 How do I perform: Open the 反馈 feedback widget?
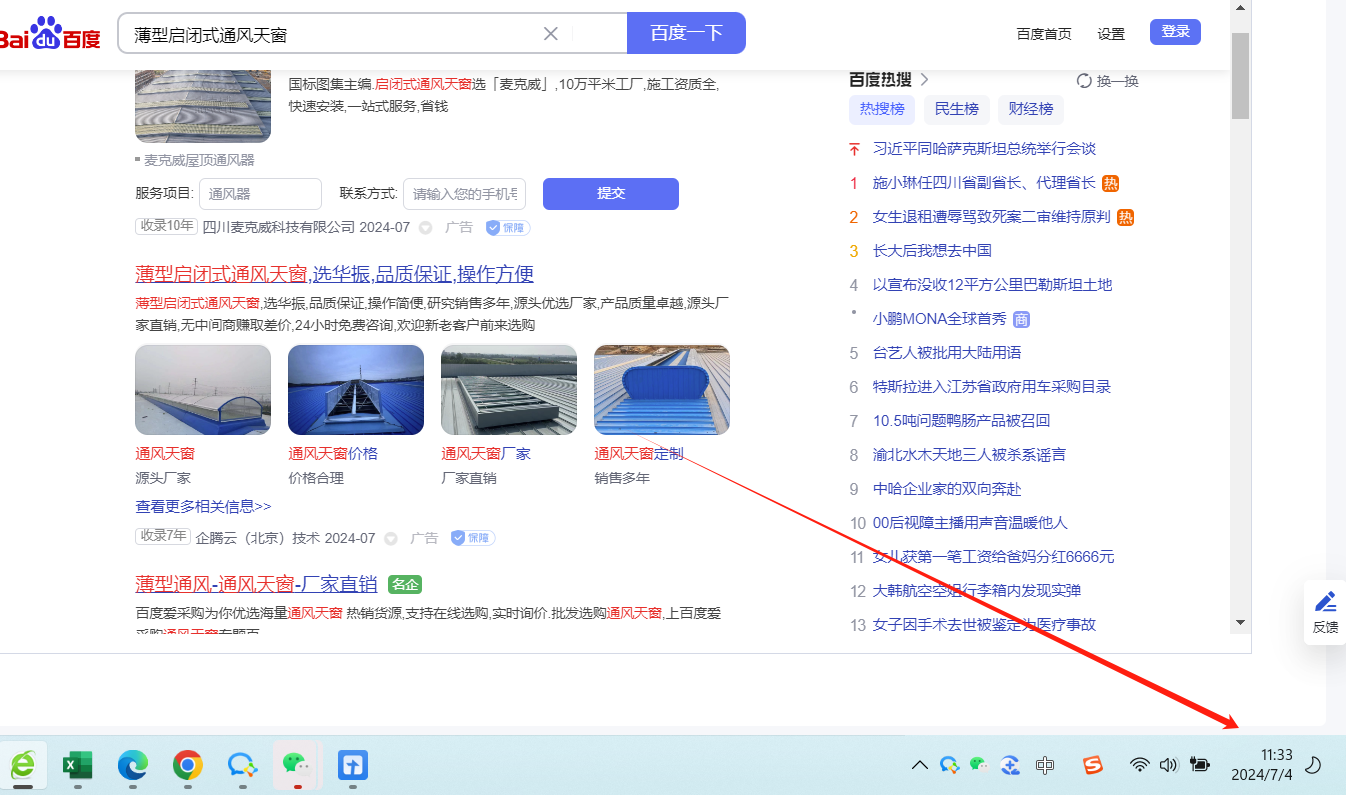point(1325,612)
